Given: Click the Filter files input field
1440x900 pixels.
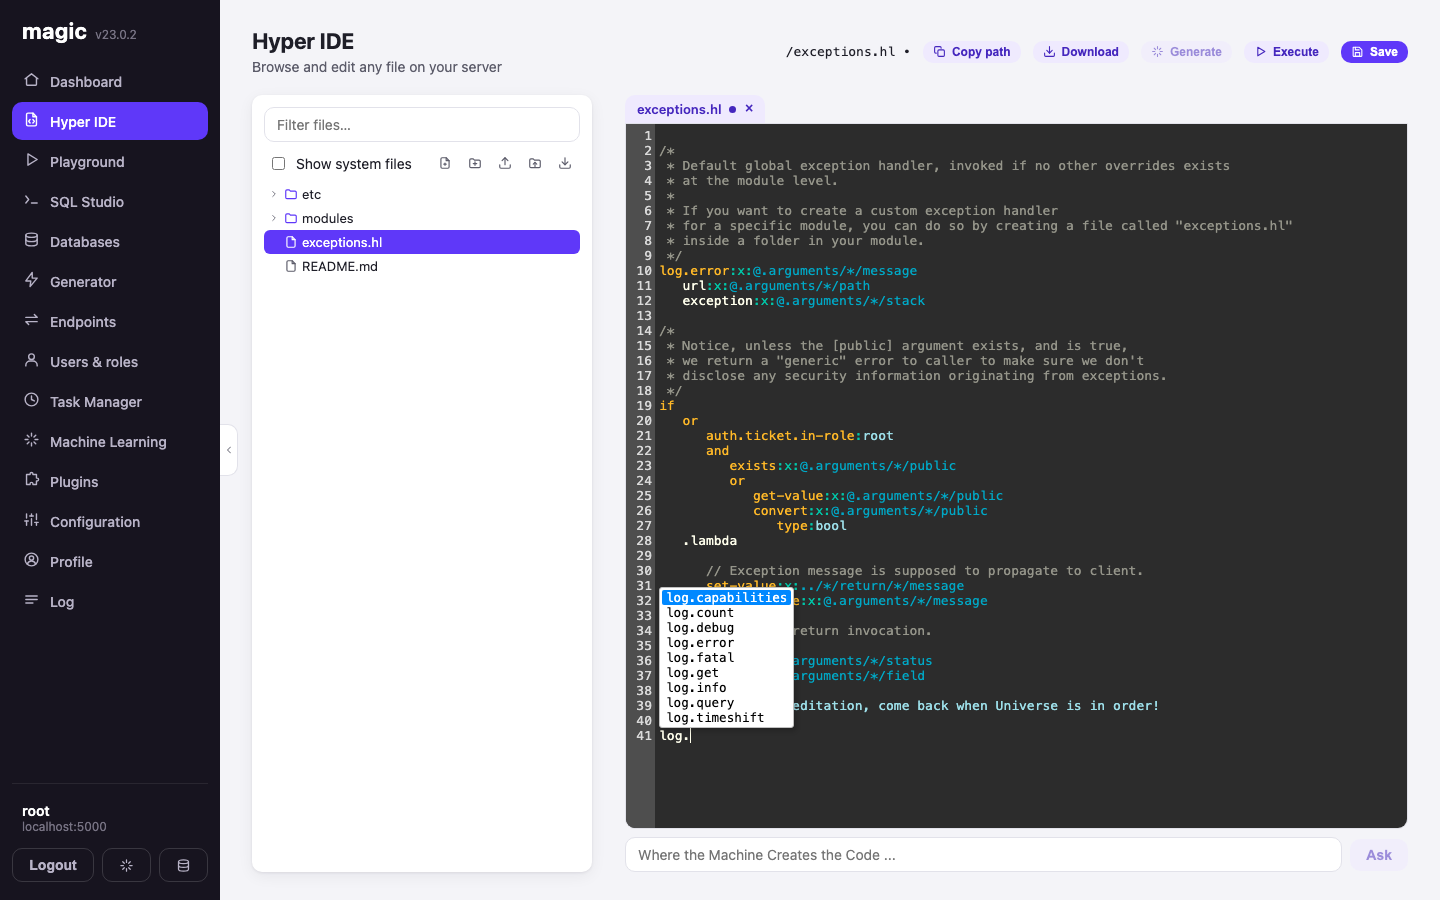Looking at the screenshot, I should tap(422, 125).
